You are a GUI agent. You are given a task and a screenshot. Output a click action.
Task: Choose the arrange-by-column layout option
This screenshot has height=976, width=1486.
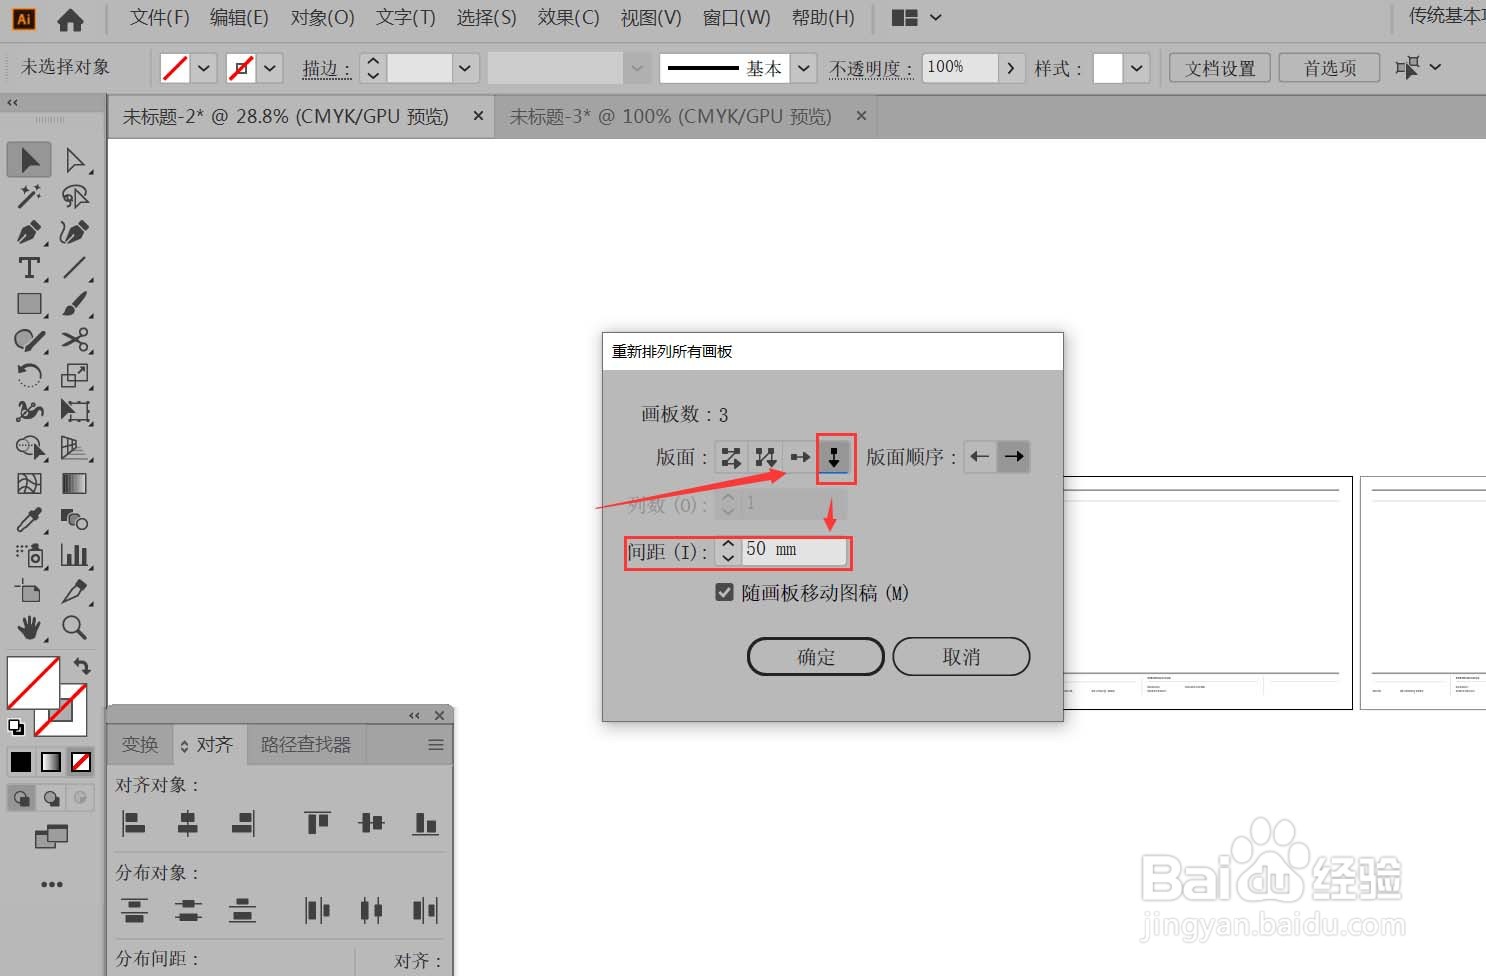tap(834, 457)
